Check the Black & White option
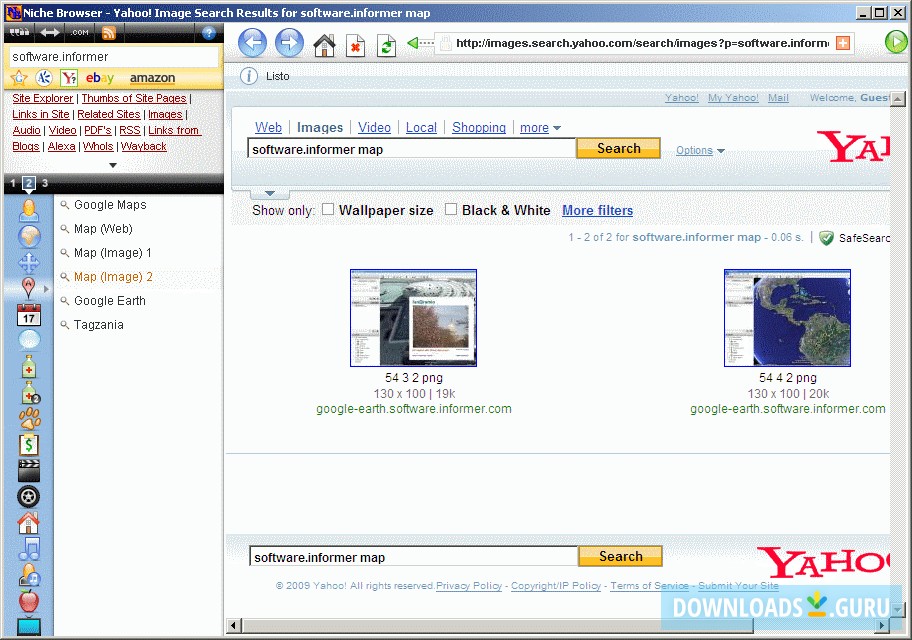 (x=450, y=210)
